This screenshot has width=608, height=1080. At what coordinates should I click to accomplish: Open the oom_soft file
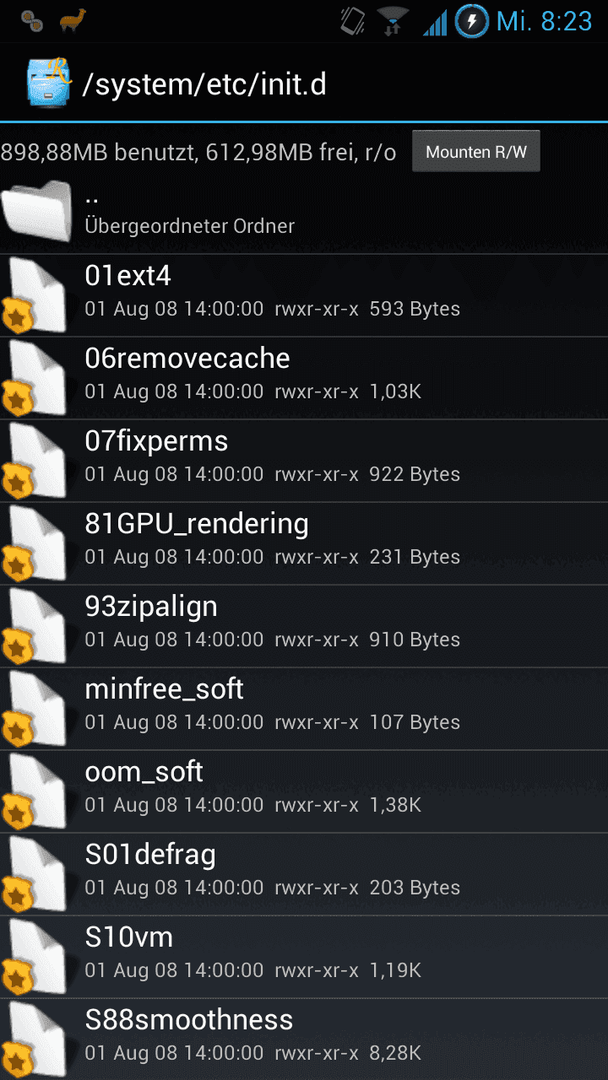304,791
